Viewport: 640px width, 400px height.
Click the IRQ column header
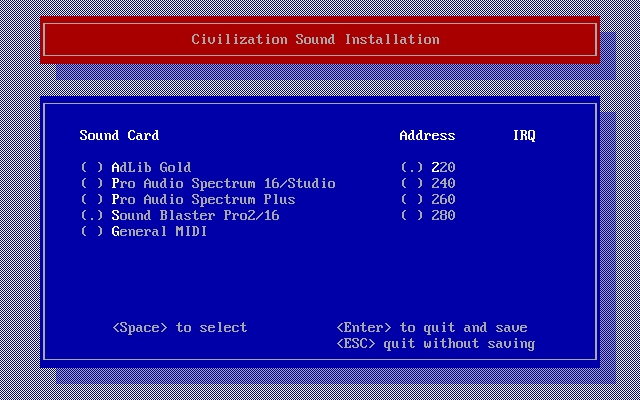[524, 136]
